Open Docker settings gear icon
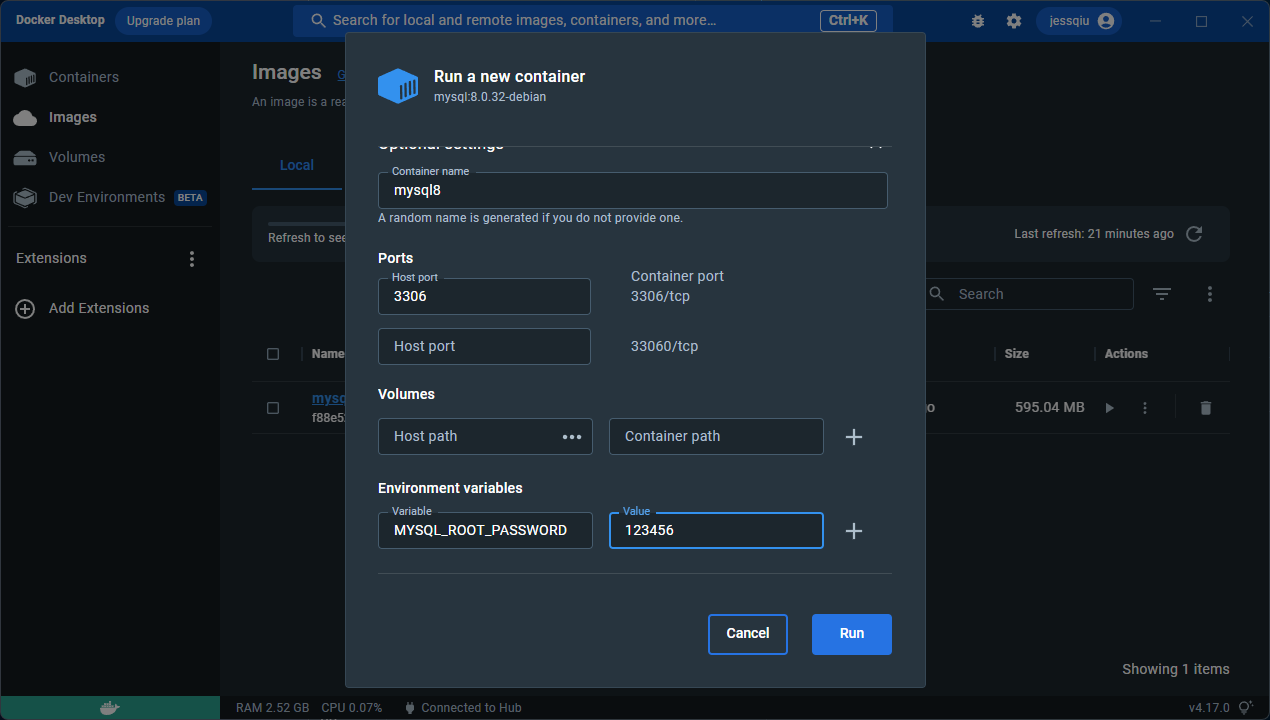Image resolution: width=1270 pixels, height=720 pixels. coord(1014,21)
